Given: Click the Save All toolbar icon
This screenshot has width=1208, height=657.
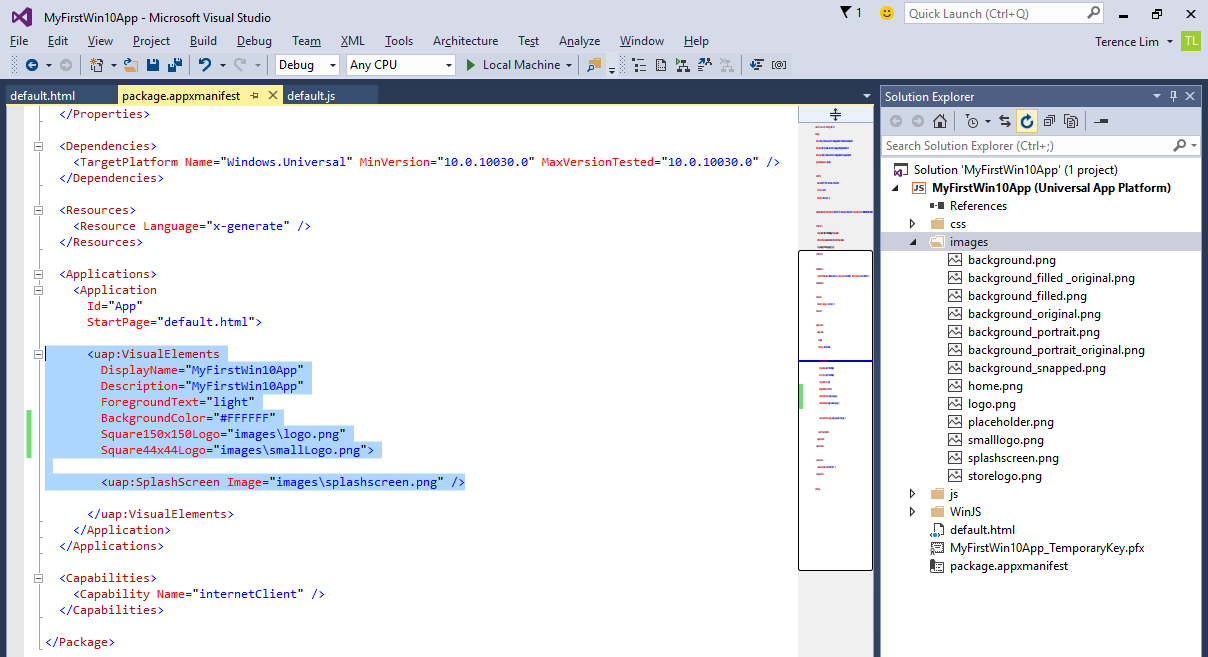Looking at the screenshot, I should [x=174, y=65].
